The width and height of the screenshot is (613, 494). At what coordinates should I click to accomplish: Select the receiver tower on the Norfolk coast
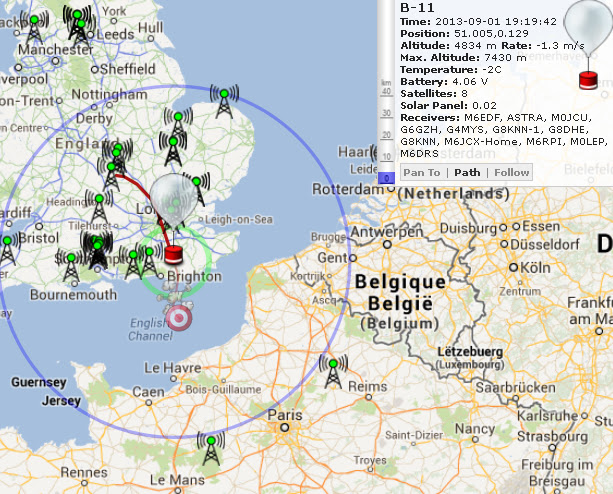(x=224, y=102)
